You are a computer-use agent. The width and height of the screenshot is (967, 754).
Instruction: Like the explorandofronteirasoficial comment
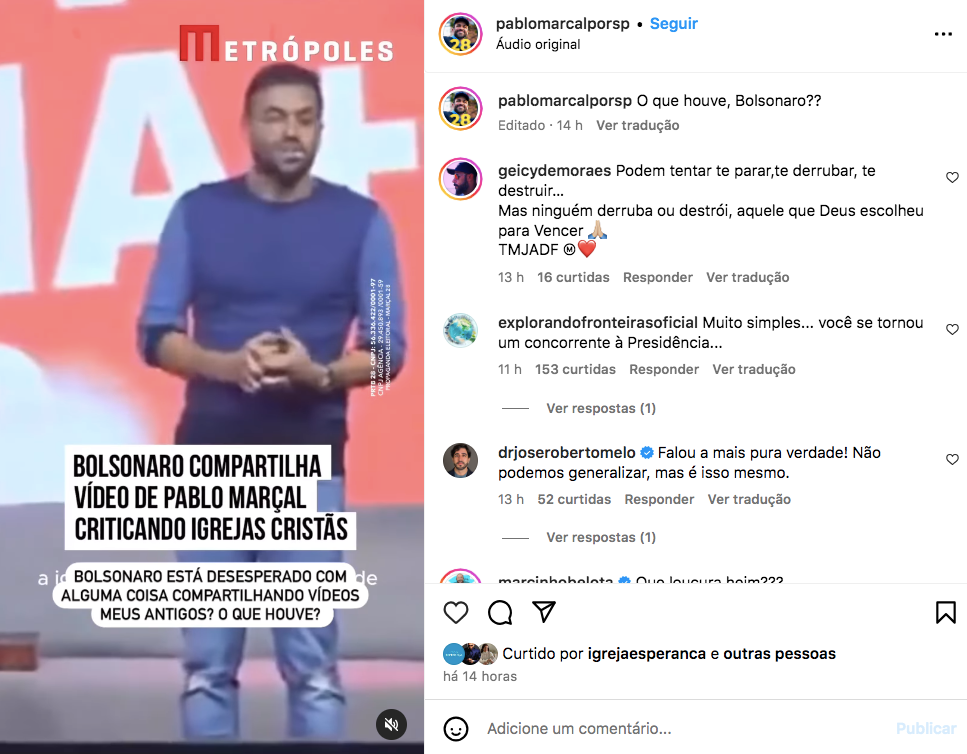pos(952,329)
